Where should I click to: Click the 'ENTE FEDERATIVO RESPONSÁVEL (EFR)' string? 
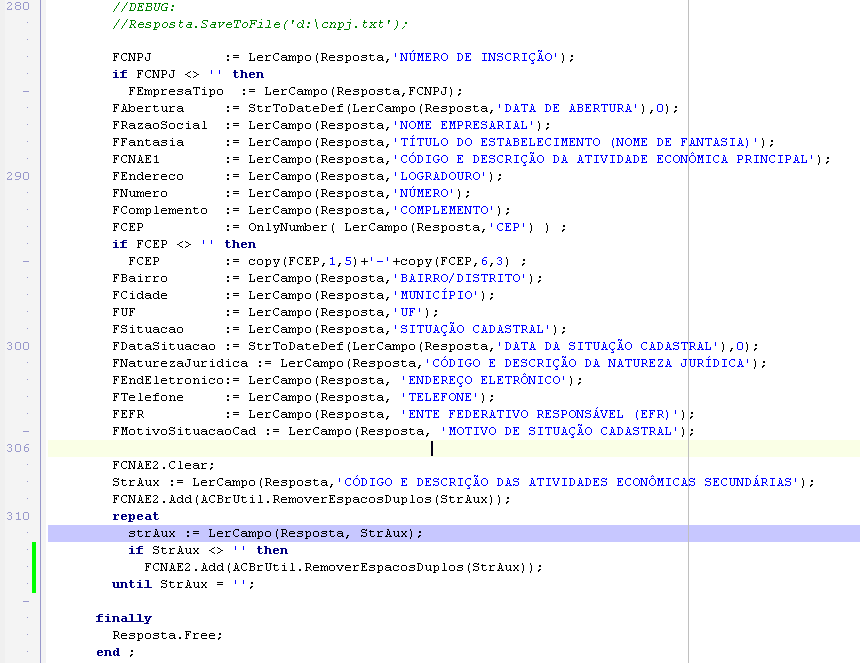(x=539, y=415)
